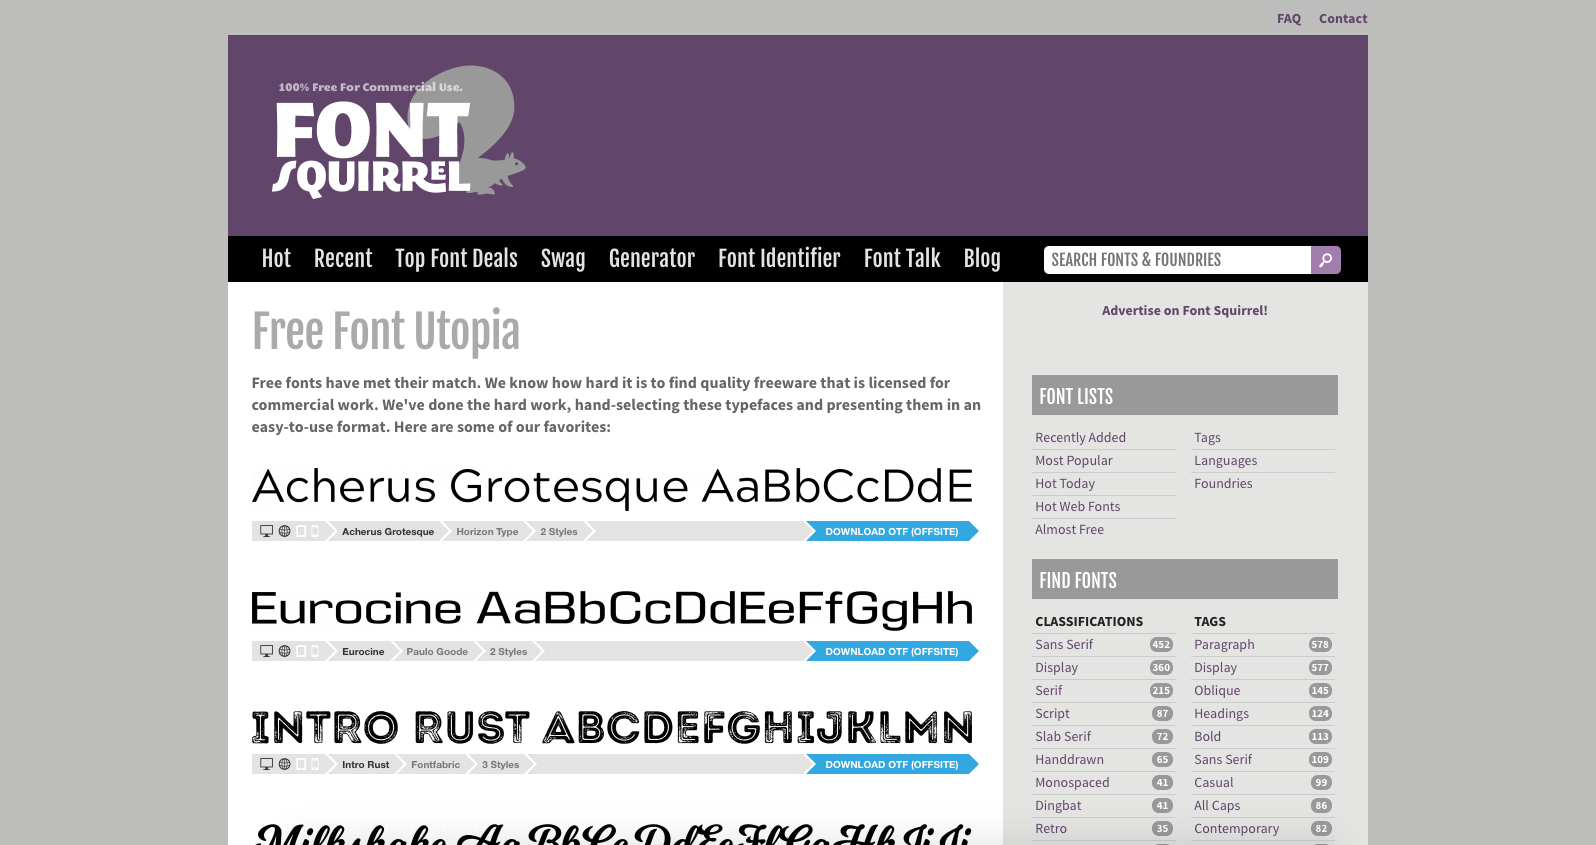
Task: Open the Recent menu item
Action: tap(343, 259)
